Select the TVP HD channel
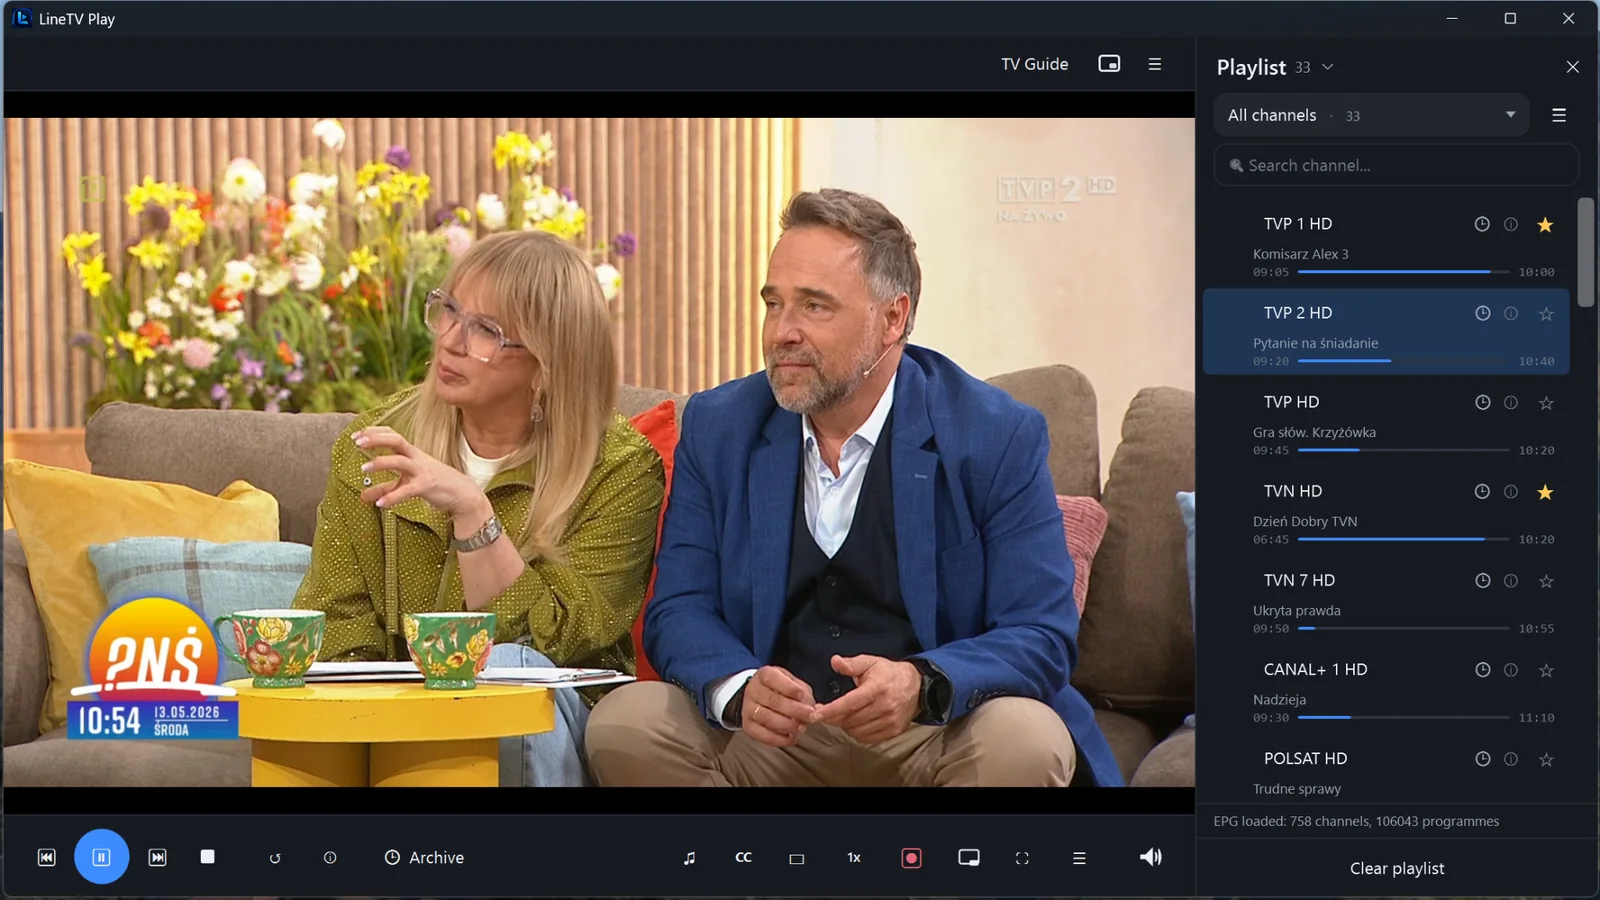 (x=1386, y=422)
